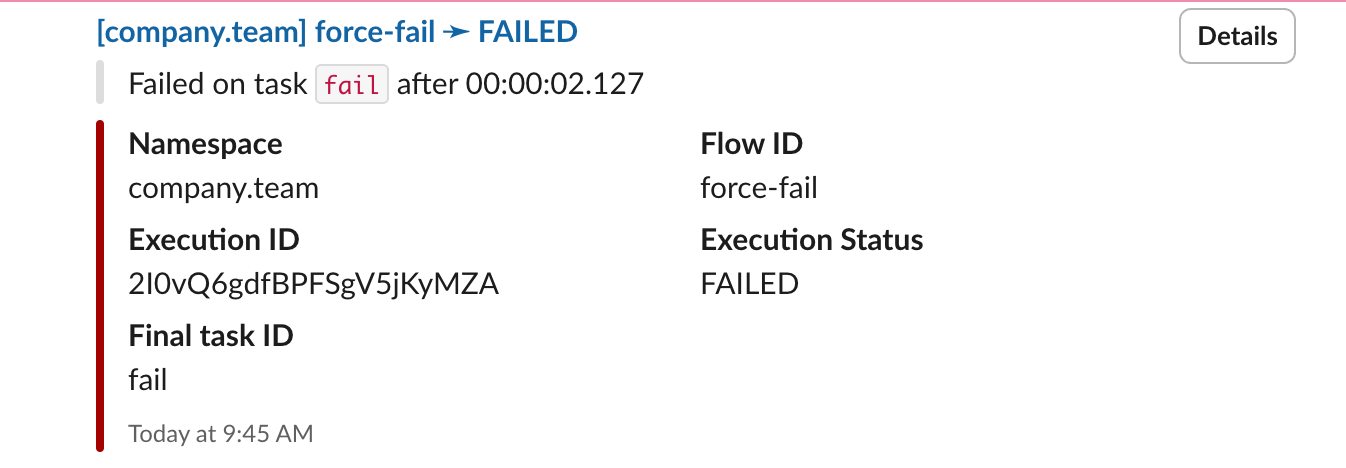Screen dimensions: 1346x468
Task: Select the execution ID 2I0vQ6gdfBPFSgV5jKyMZA
Action: 313,285
